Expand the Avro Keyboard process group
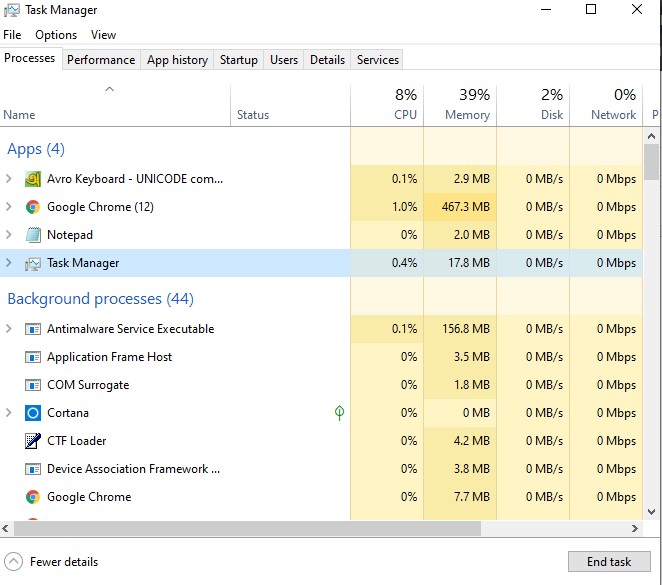Screen dimensions: 662x585 tap(8, 179)
